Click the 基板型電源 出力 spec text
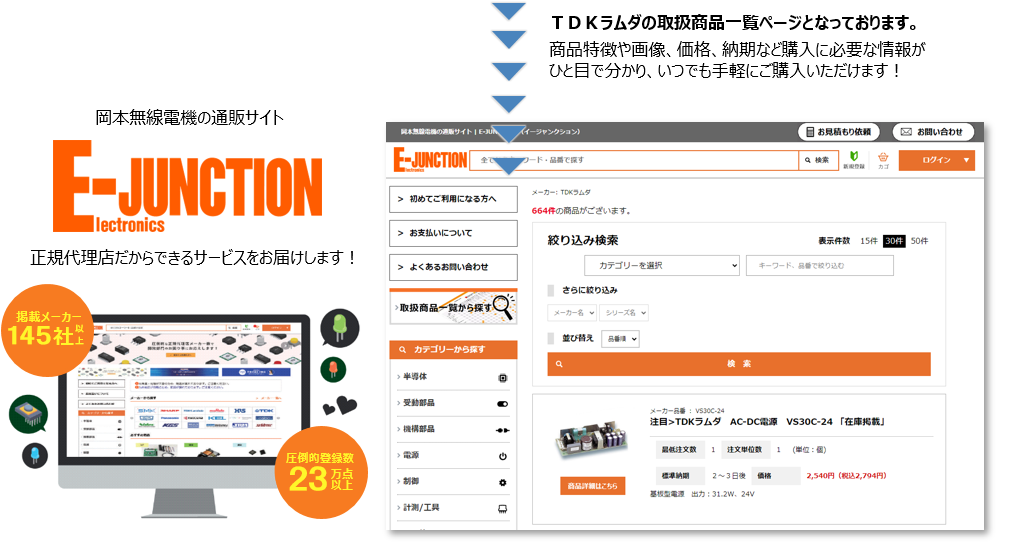 702,494
